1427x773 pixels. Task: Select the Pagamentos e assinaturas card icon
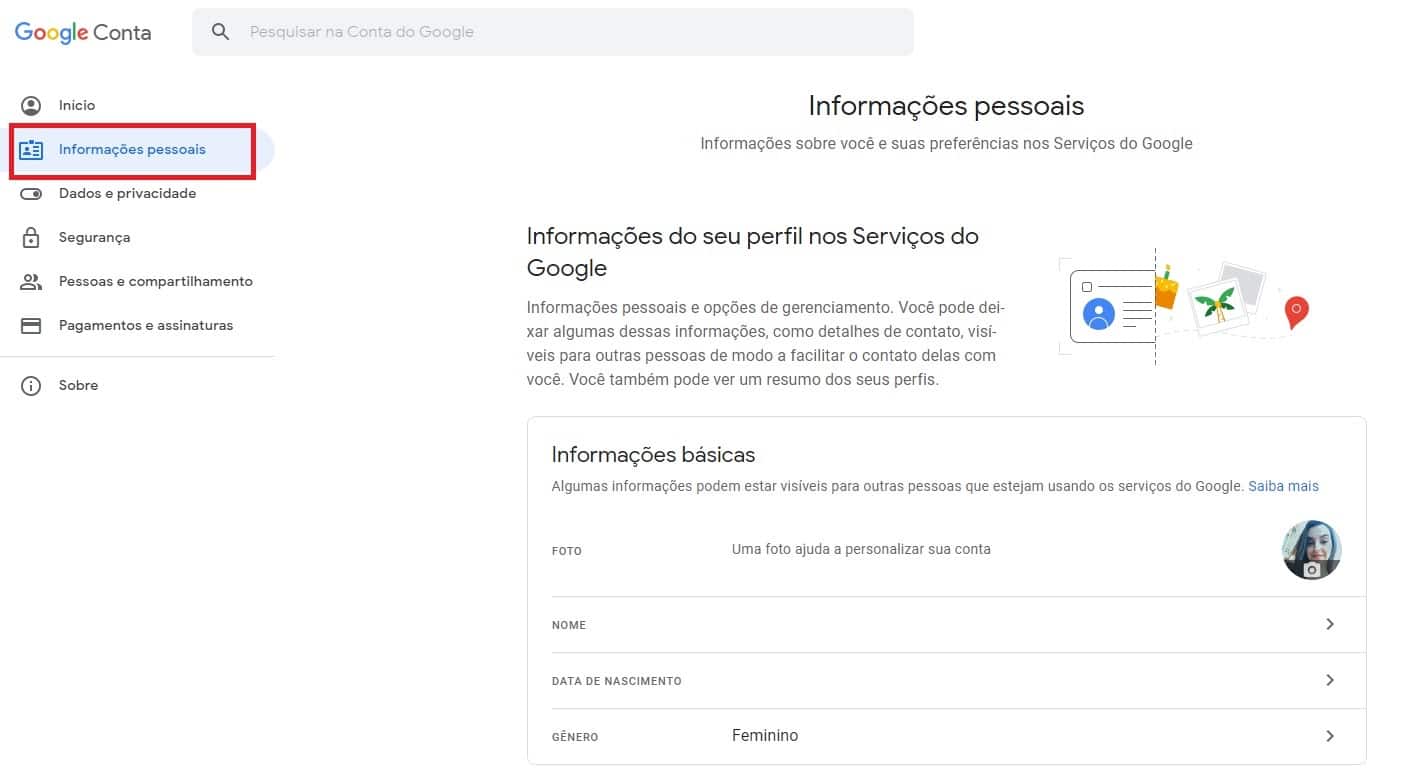(31, 325)
